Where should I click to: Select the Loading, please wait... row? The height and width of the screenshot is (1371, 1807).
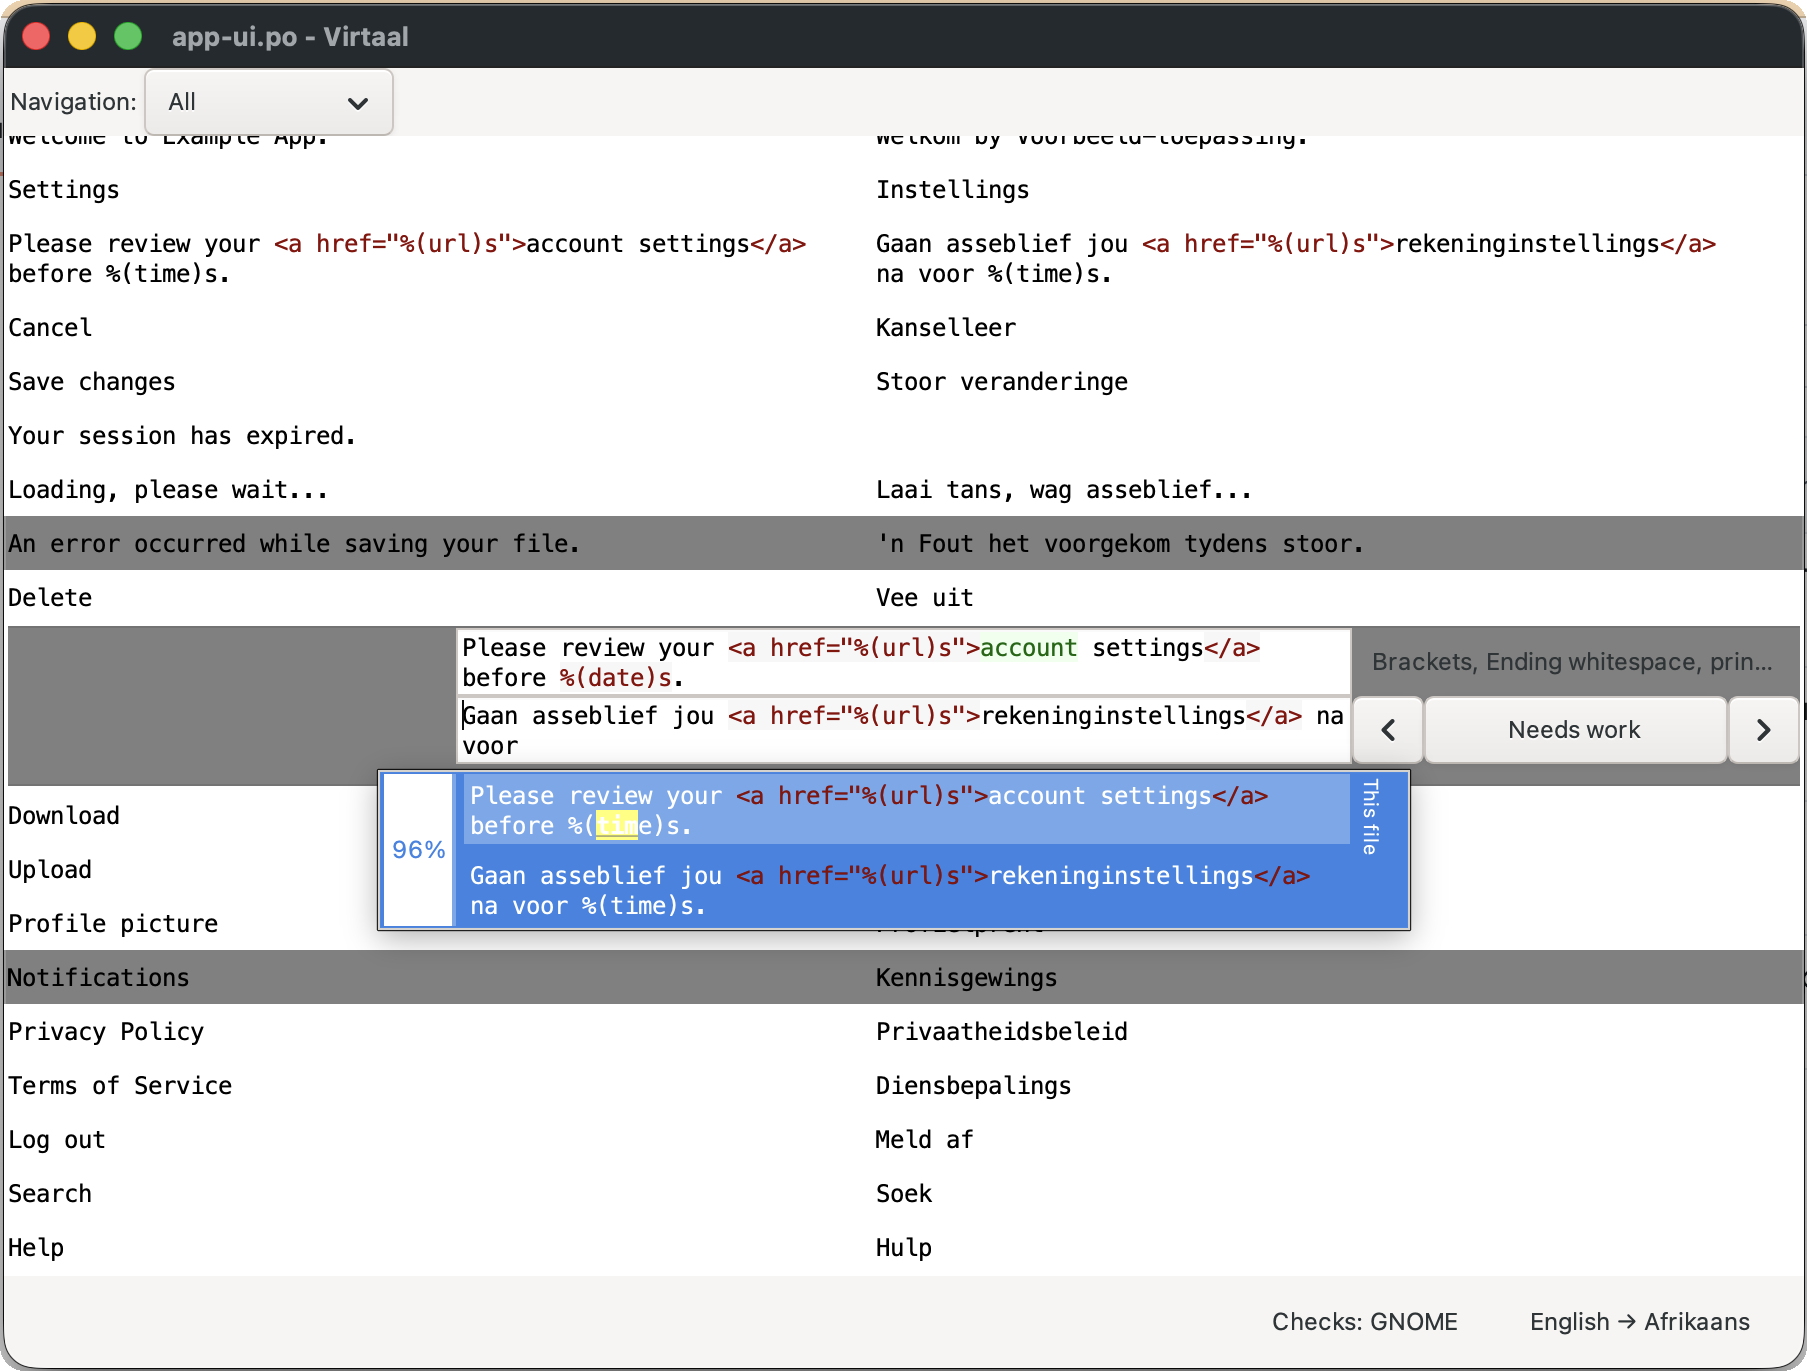click(904, 490)
